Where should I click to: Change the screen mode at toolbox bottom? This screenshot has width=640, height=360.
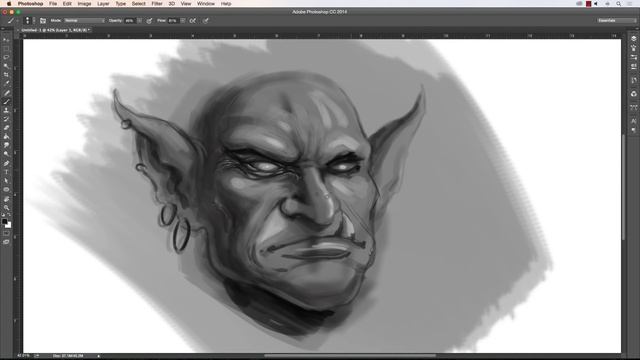coord(6,242)
